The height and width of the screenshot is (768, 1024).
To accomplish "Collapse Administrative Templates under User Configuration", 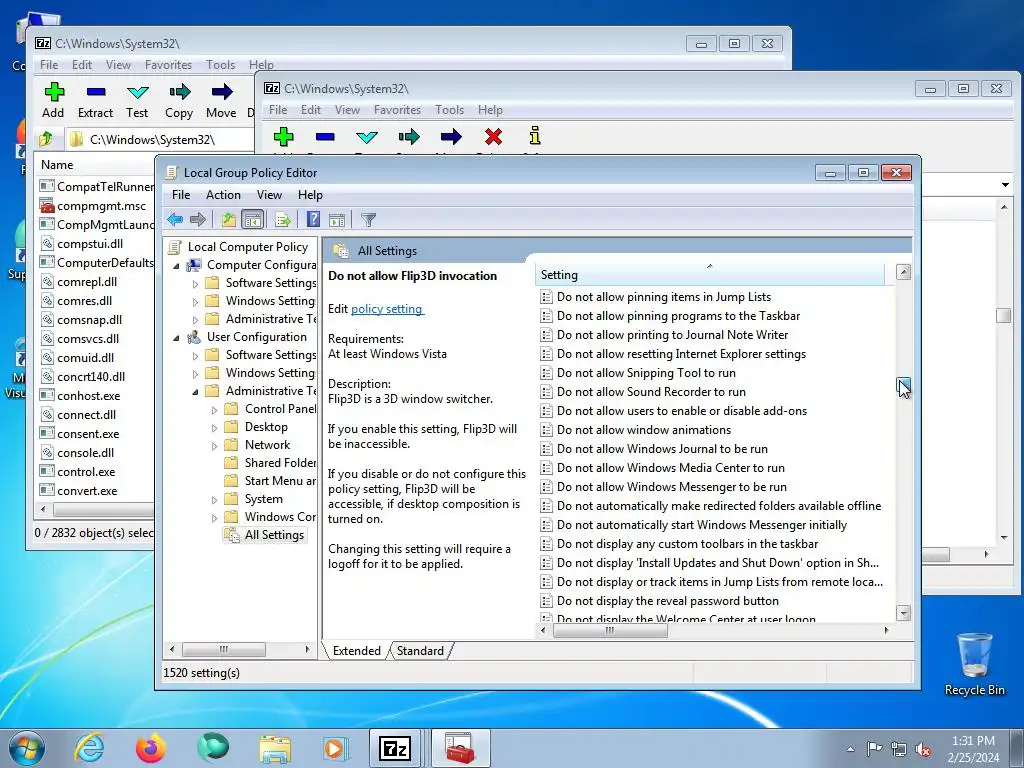I will (195, 392).
